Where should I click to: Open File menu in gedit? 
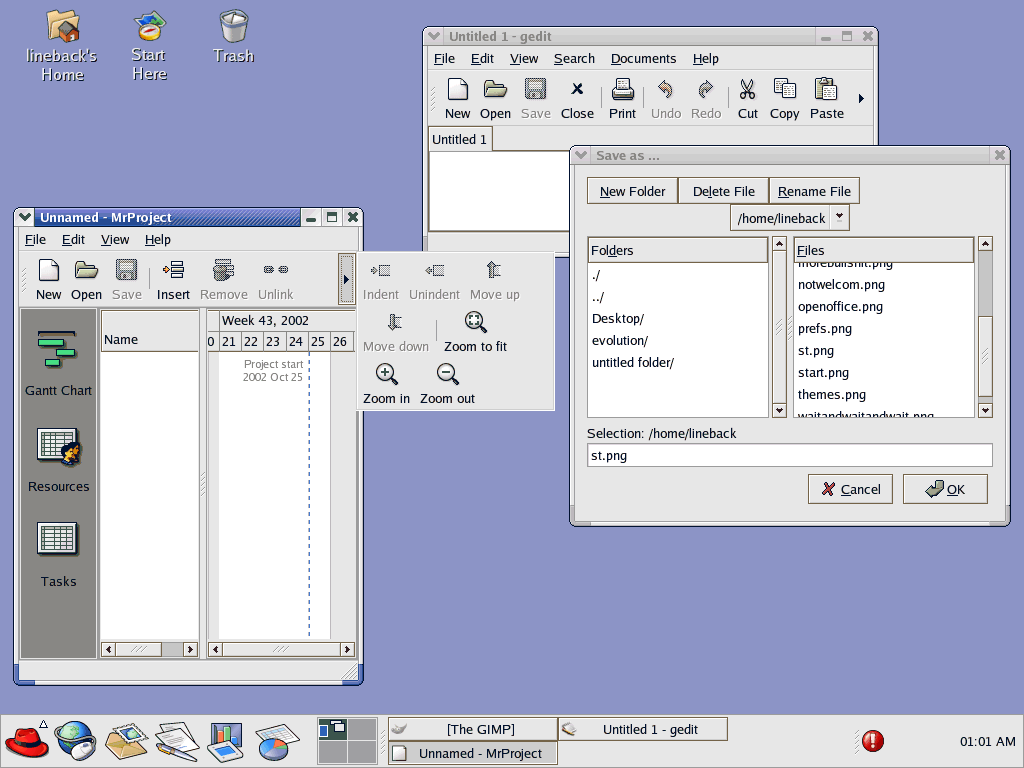pos(444,59)
